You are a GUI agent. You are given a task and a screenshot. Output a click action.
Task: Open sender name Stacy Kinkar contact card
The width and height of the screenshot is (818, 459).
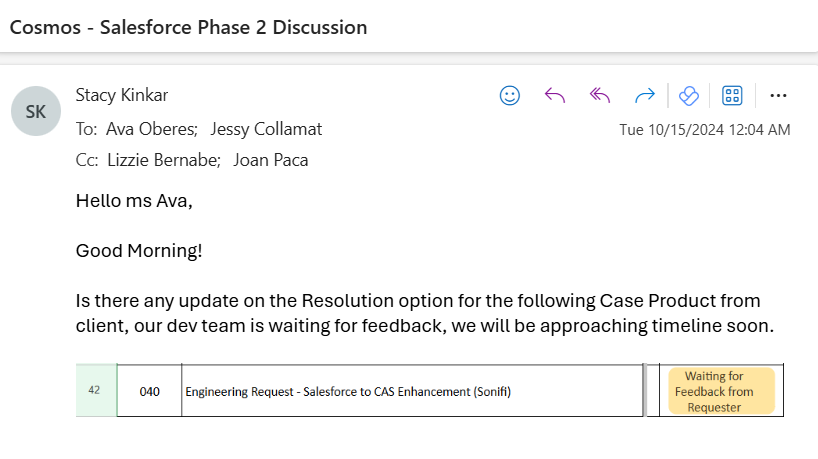(122, 95)
